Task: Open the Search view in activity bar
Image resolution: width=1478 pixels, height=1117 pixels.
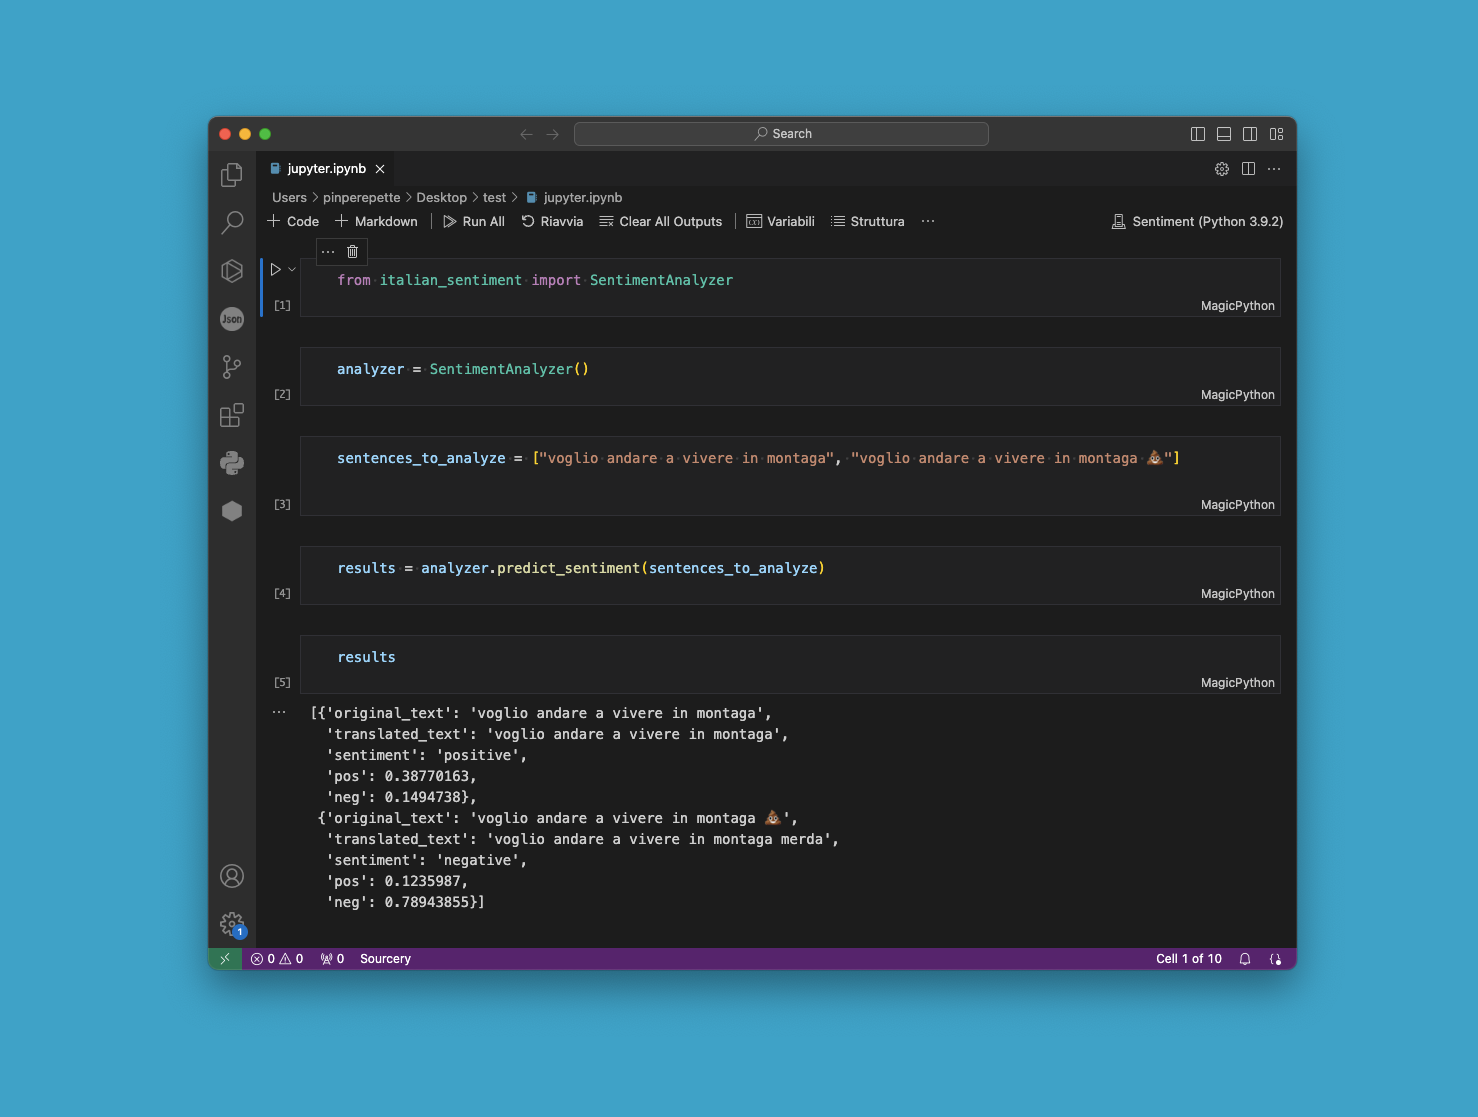Action: pos(232,222)
